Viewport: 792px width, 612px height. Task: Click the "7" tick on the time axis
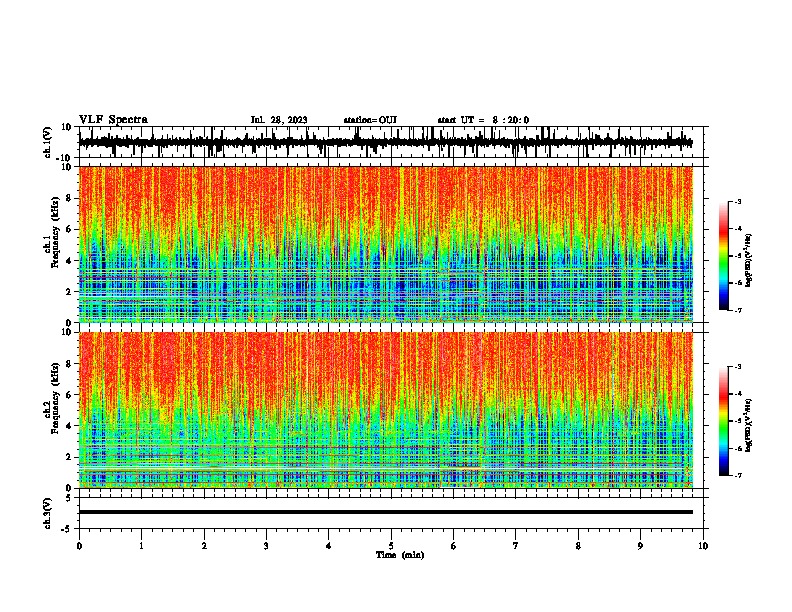point(516,546)
